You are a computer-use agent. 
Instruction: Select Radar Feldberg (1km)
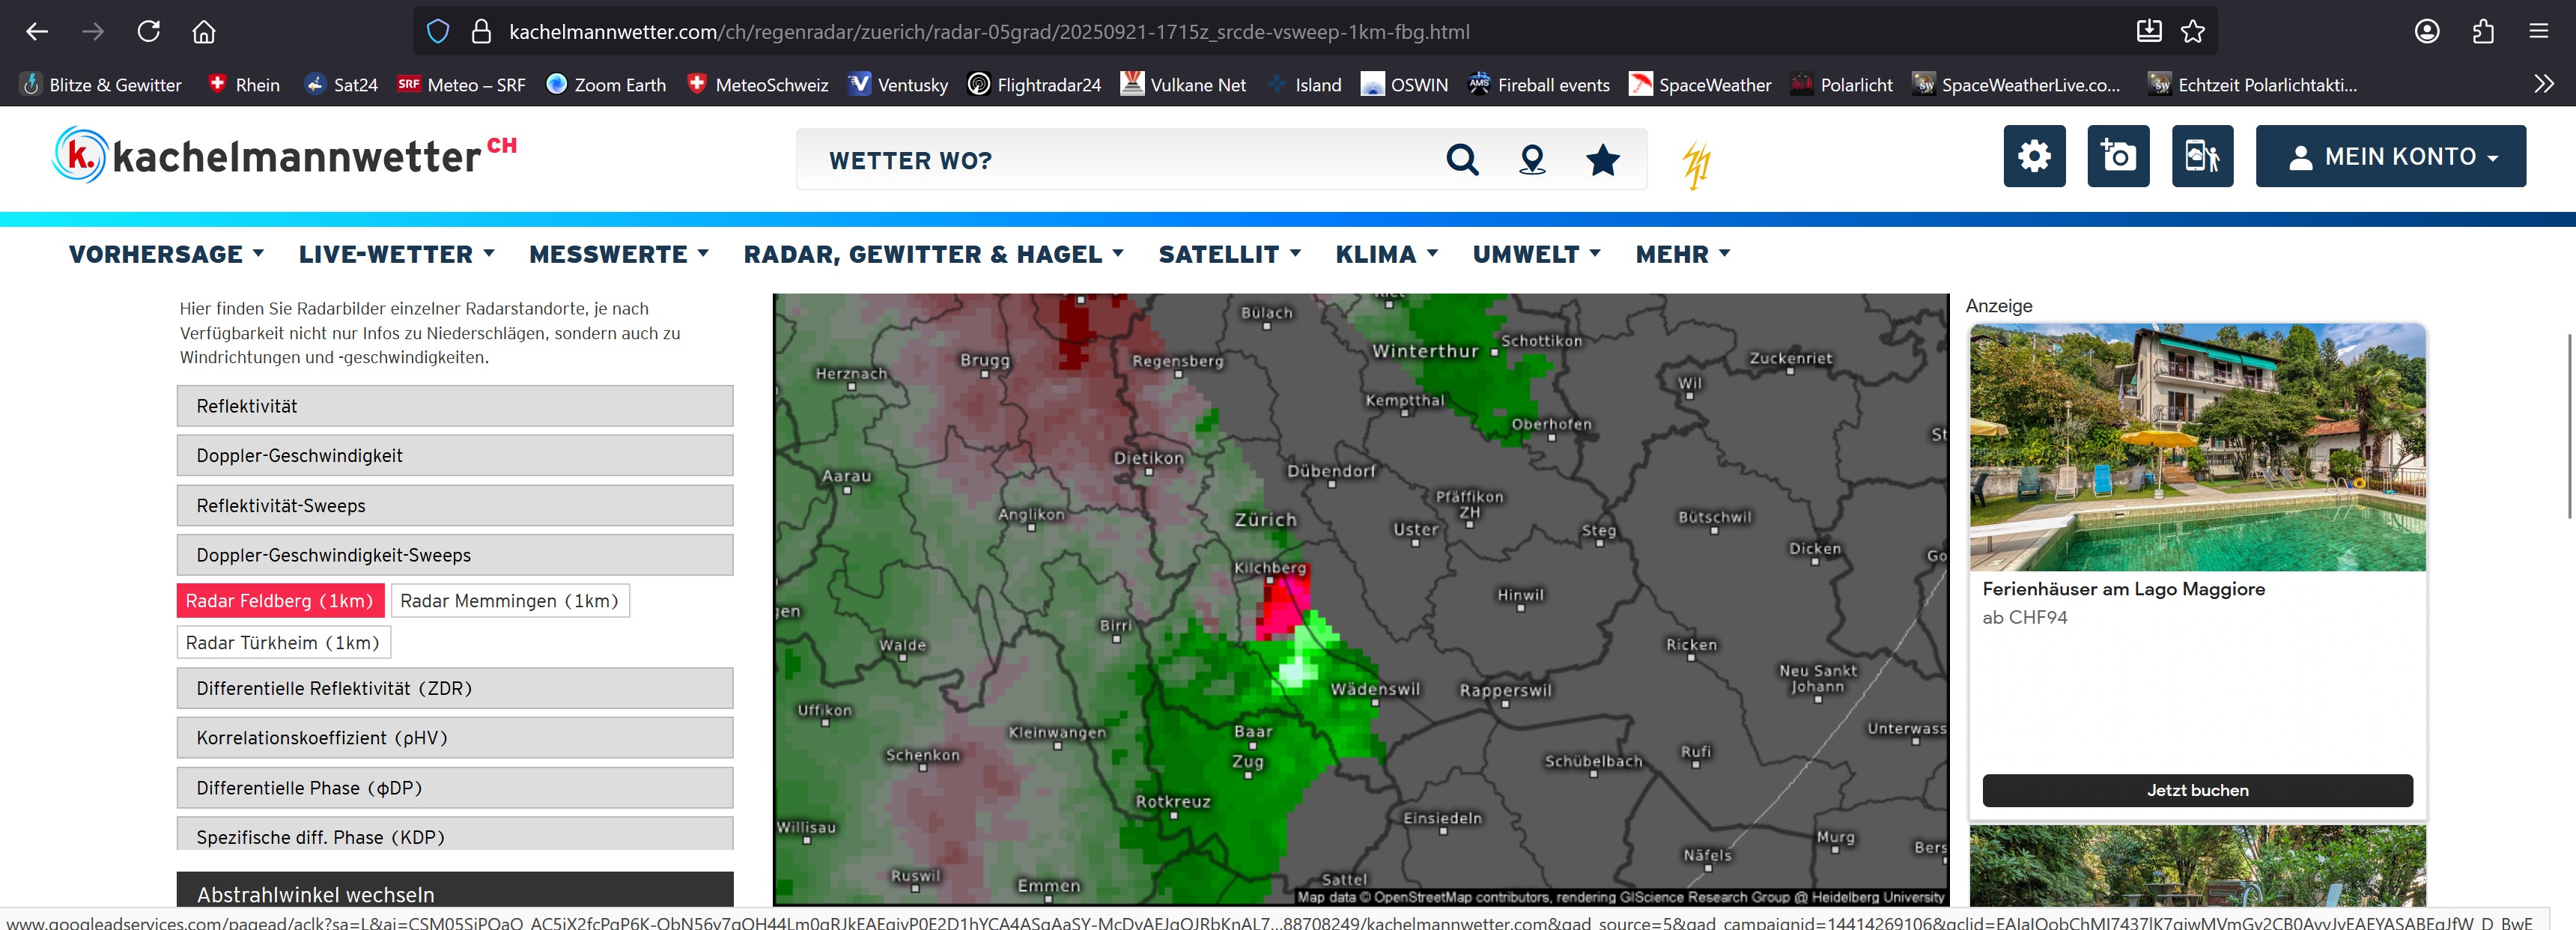tap(279, 600)
